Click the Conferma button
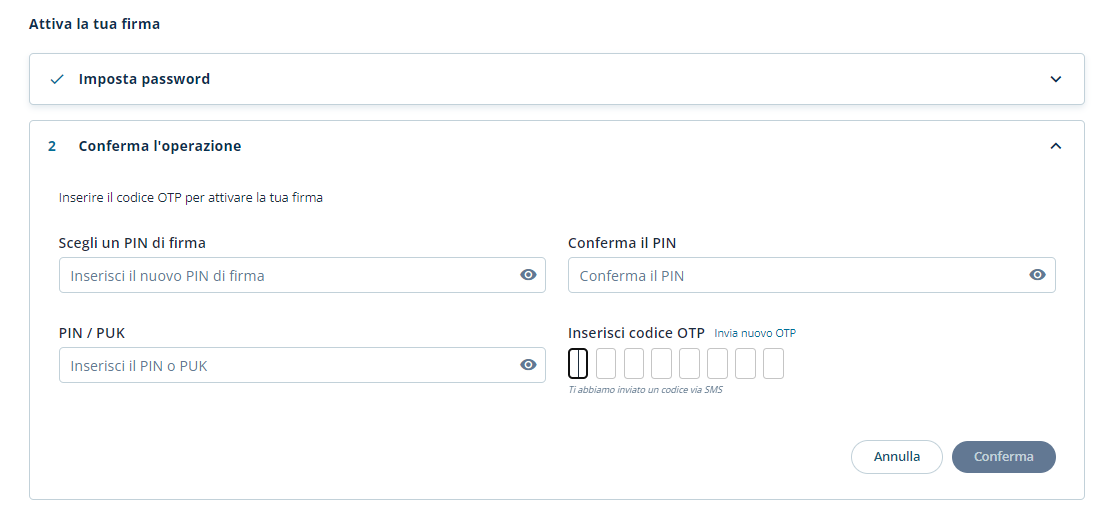The width and height of the screenshot is (1113, 519). pos(1003,456)
